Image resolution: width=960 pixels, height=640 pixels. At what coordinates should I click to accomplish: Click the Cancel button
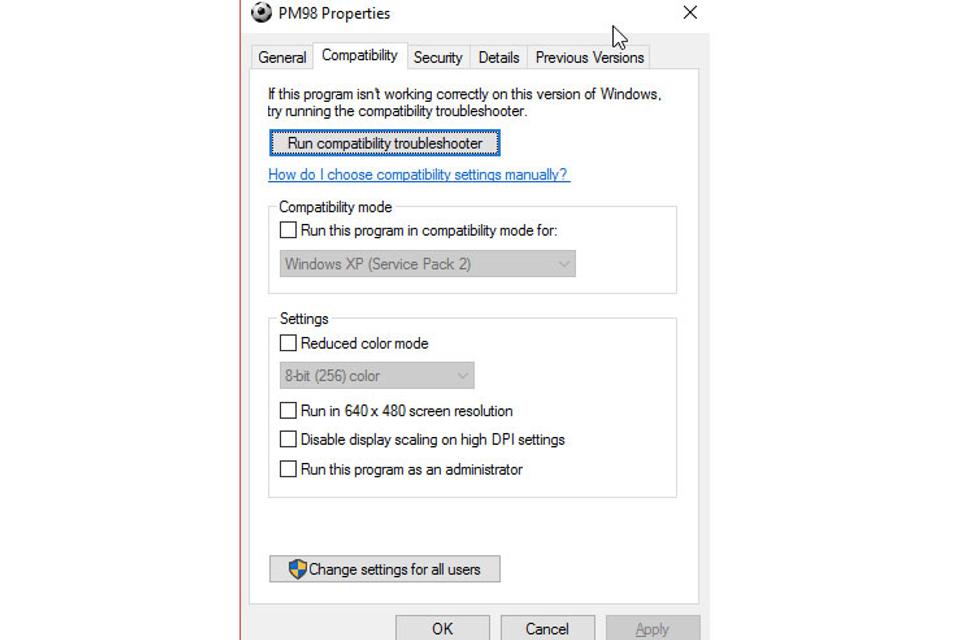pyautogui.click(x=547, y=628)
